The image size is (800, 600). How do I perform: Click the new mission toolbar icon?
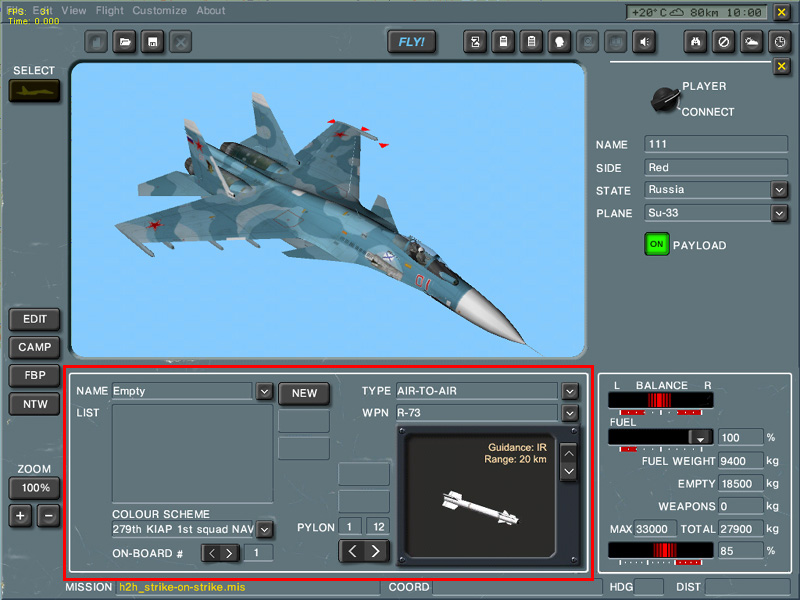coord(96,42)
